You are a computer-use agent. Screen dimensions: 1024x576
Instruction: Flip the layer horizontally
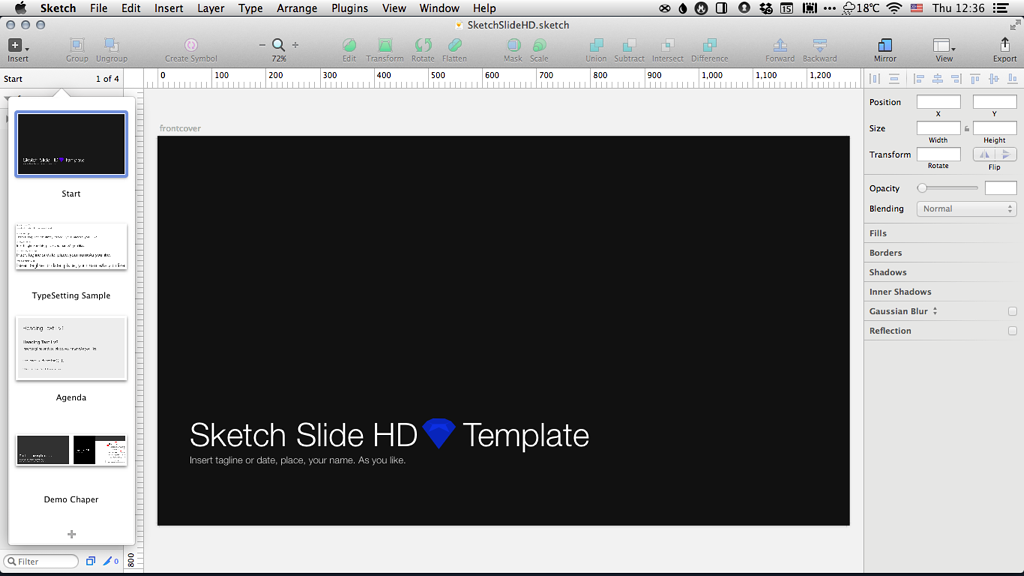click(x=984, y=155)
